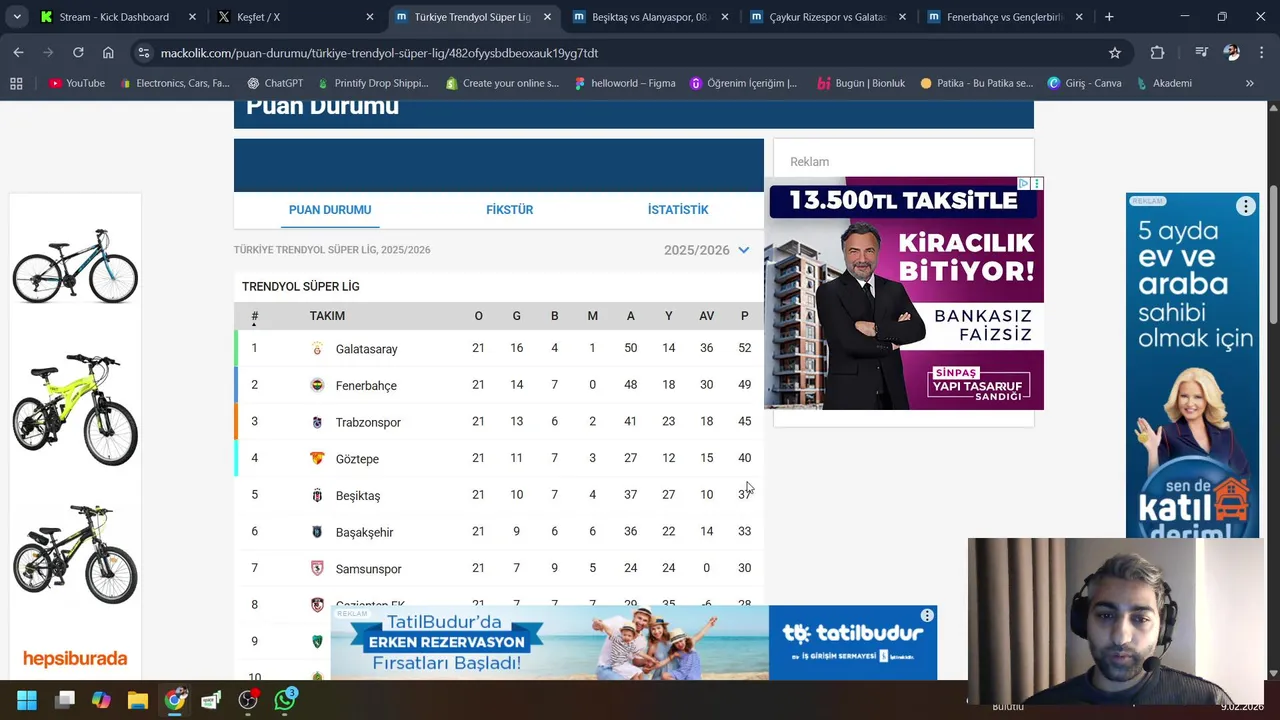The height and width of the screenshot is (720, 1280).
Task: Open a new browser tab
Action: (x=1109, y=17)
